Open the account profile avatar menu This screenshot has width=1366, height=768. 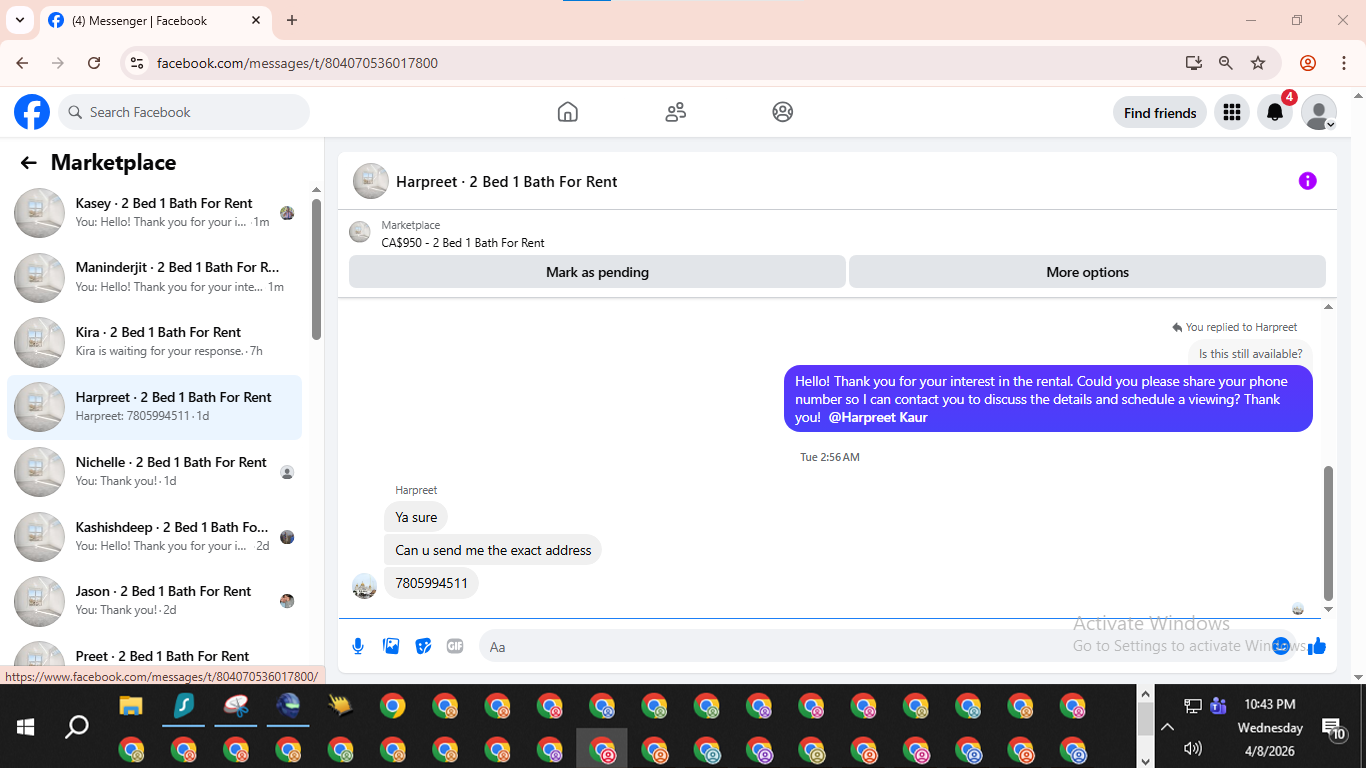pos(1319,113)
